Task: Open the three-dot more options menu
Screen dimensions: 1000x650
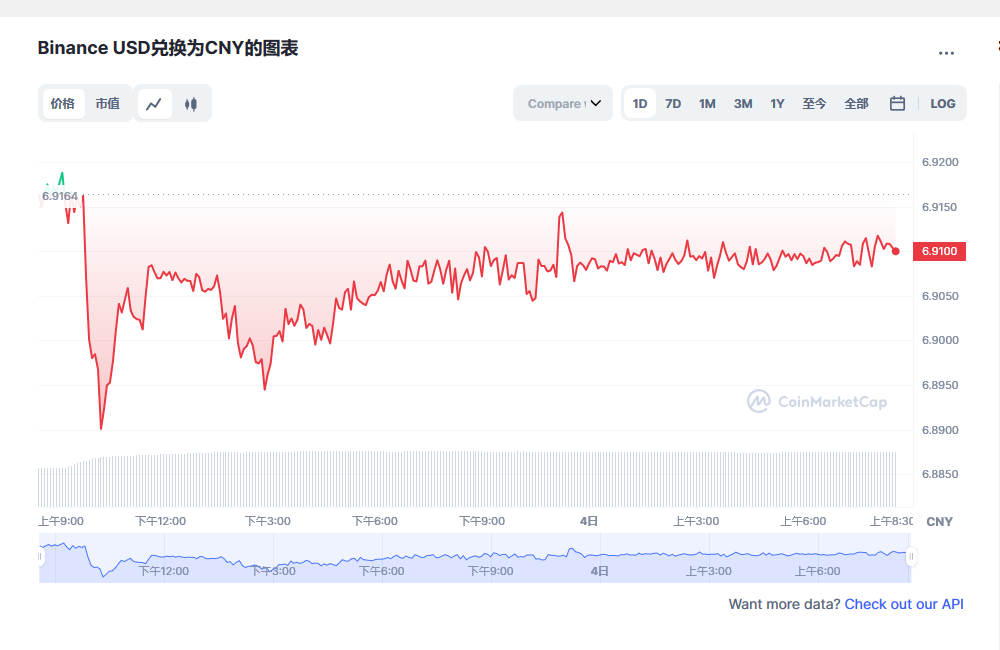Action: coord(946,53)
